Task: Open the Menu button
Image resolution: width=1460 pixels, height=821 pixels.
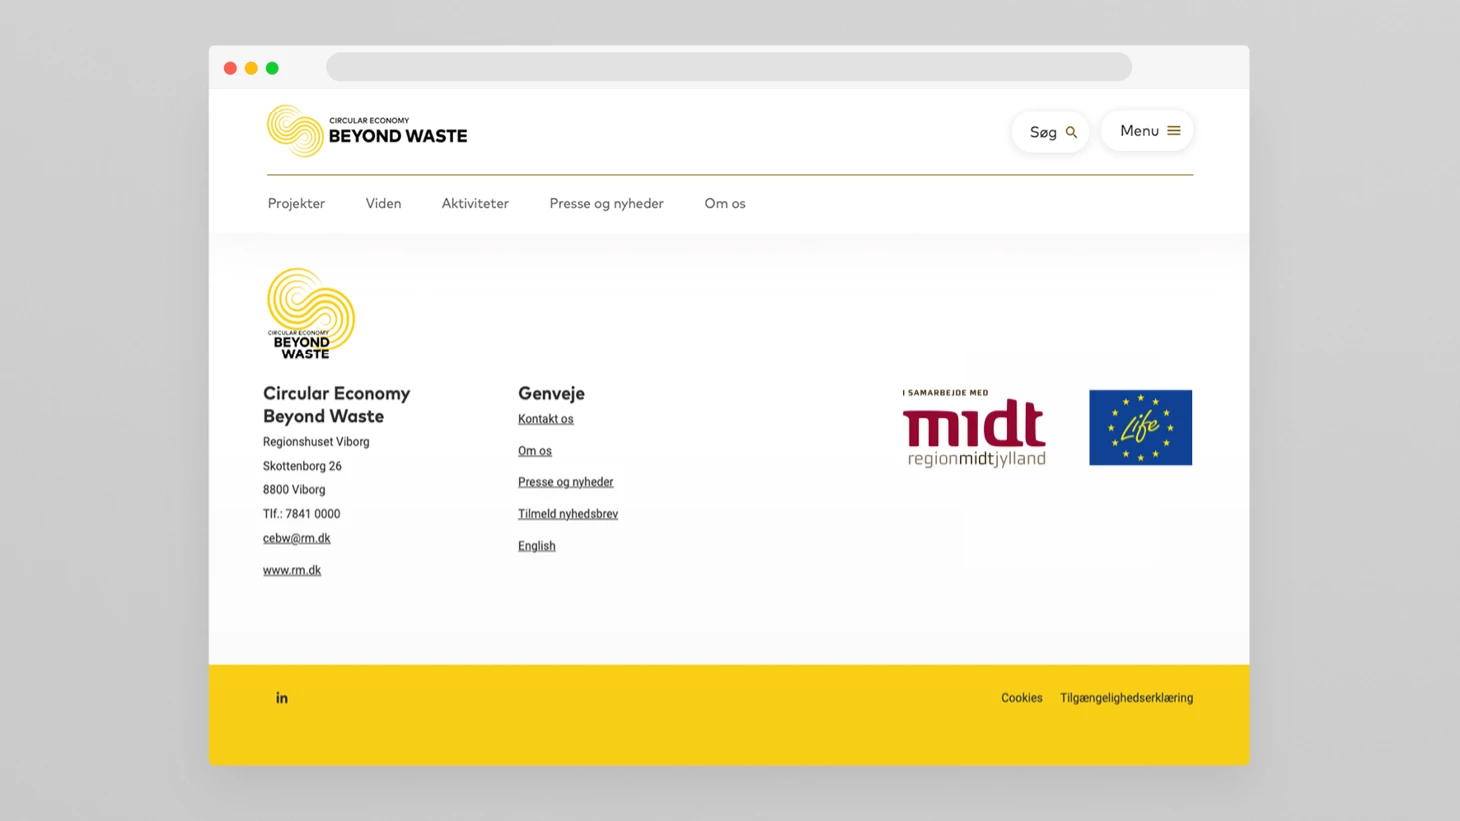Action: (x=1147, y=131)
